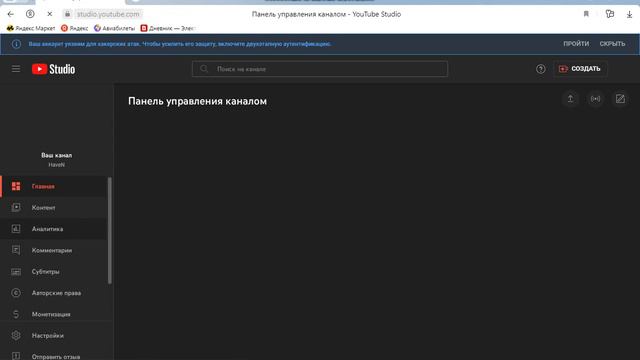This screenshot has width=640, height=360.
Task: Click the studio.youtube.com address field
Action: (108, 14)
